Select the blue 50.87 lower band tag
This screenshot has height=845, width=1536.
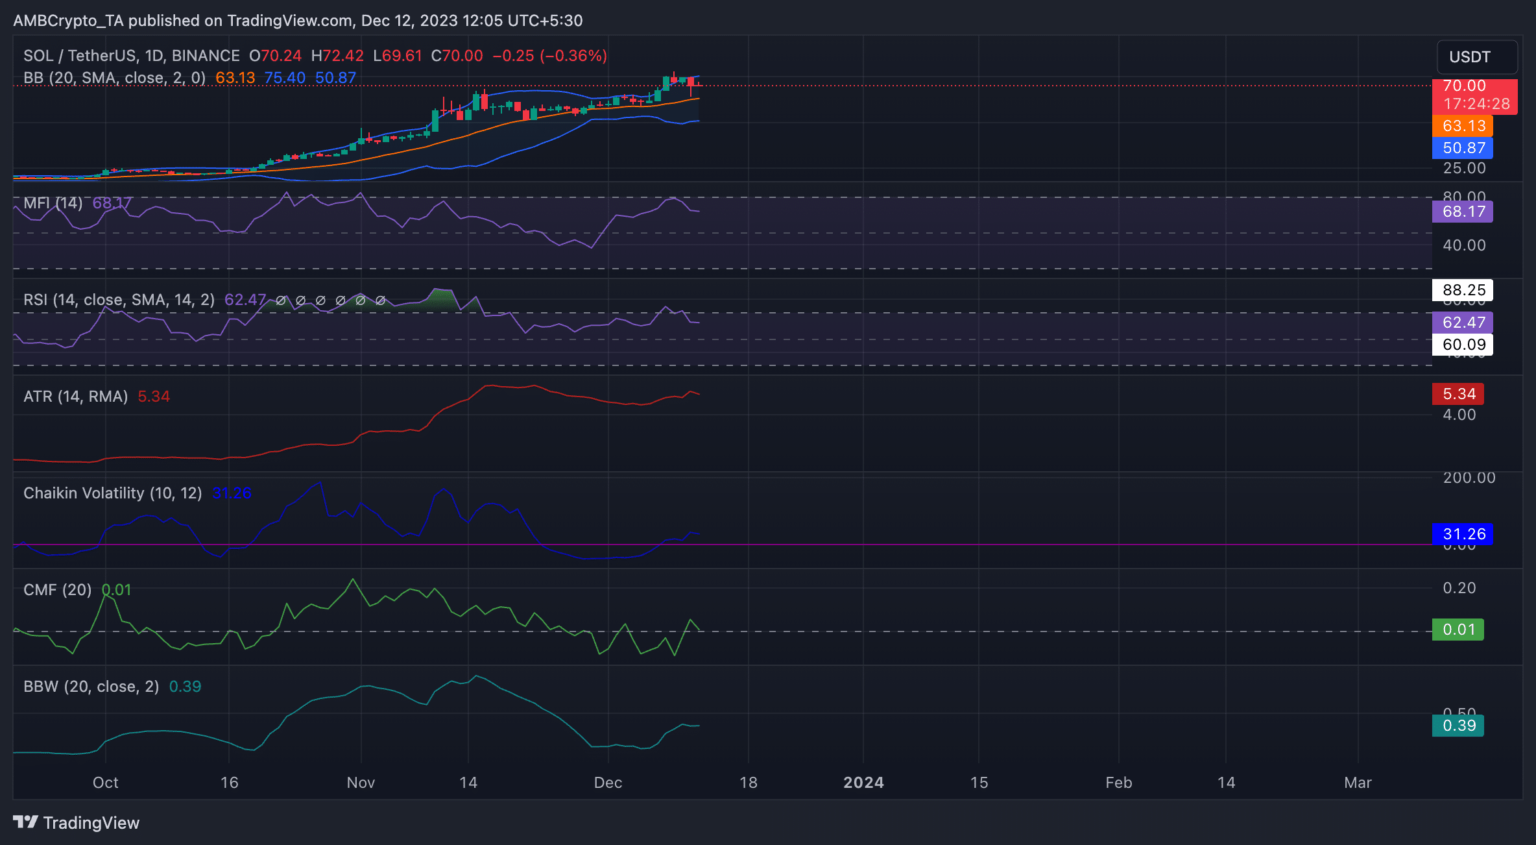1462,148
